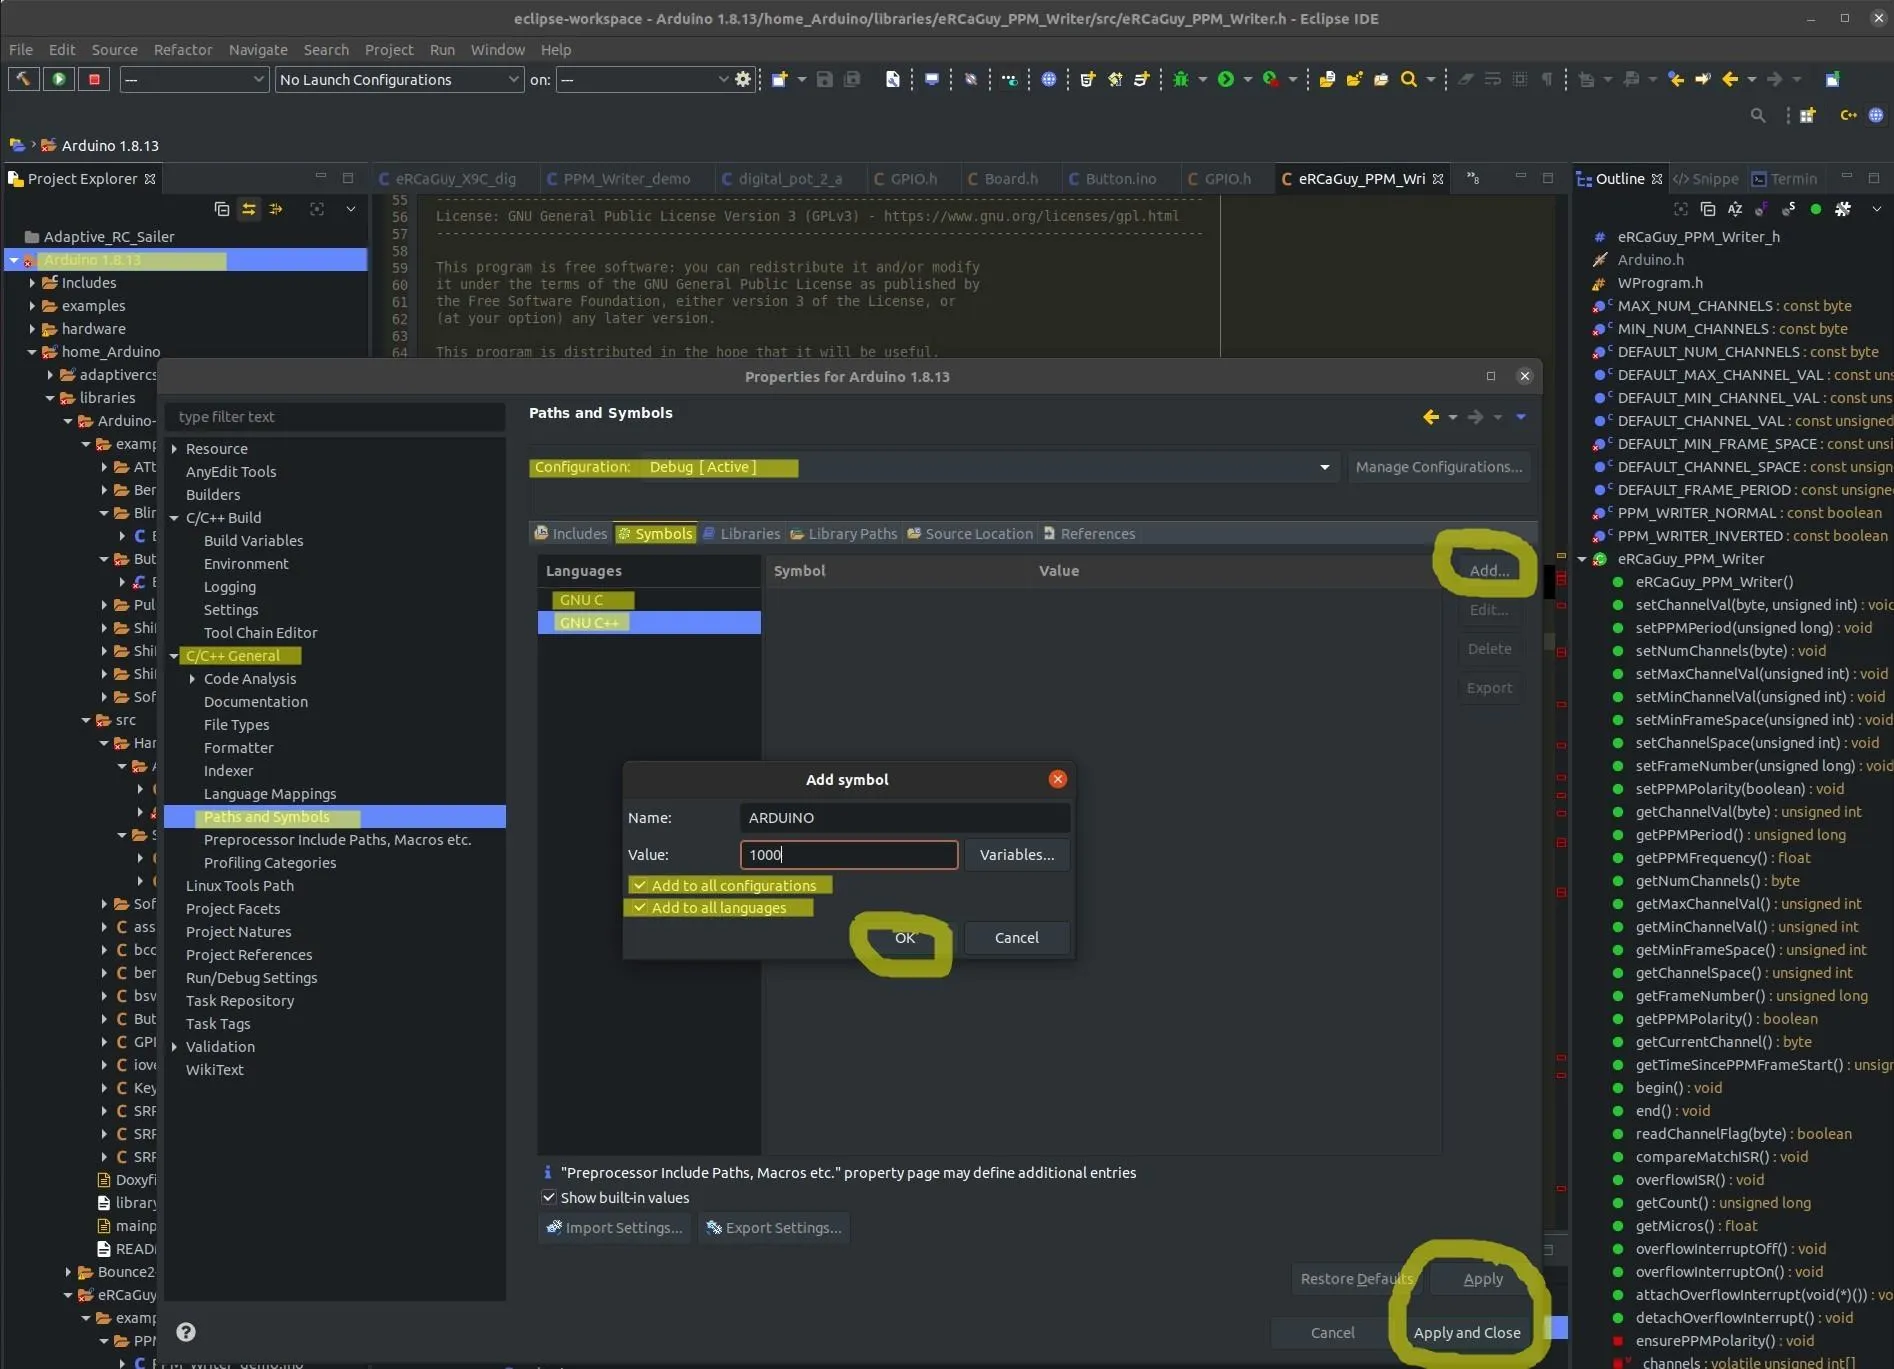Collapse eRCaGuy_PPM_Writer class in Outline

[1582, 559]
